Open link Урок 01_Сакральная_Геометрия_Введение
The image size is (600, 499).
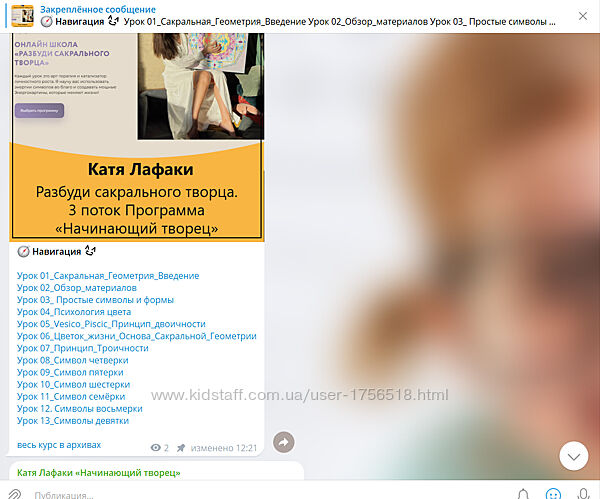pos(108,276)
